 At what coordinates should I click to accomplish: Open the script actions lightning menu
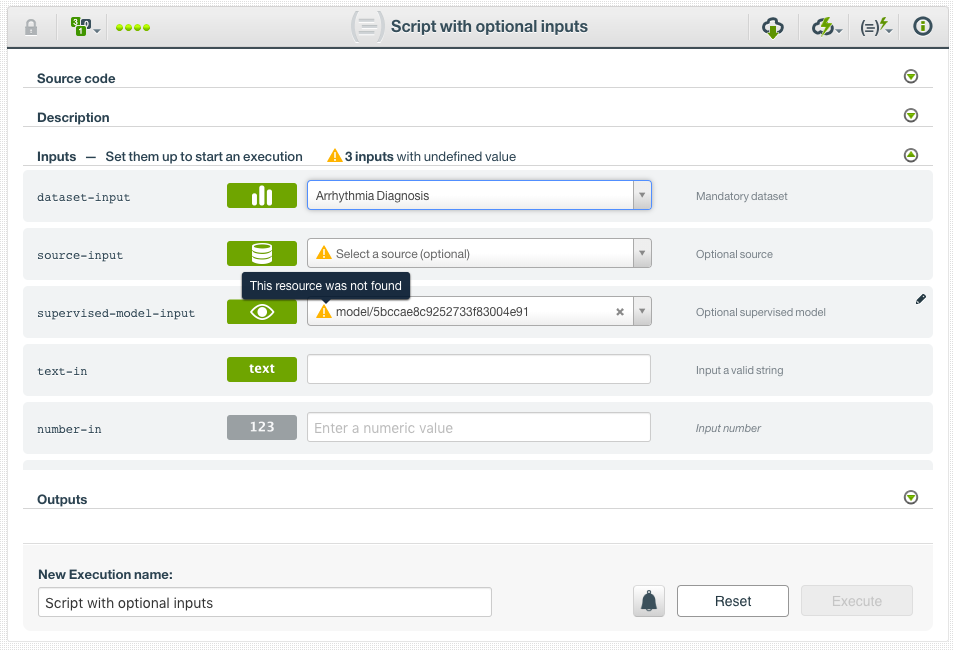click(x=824, y=27)
